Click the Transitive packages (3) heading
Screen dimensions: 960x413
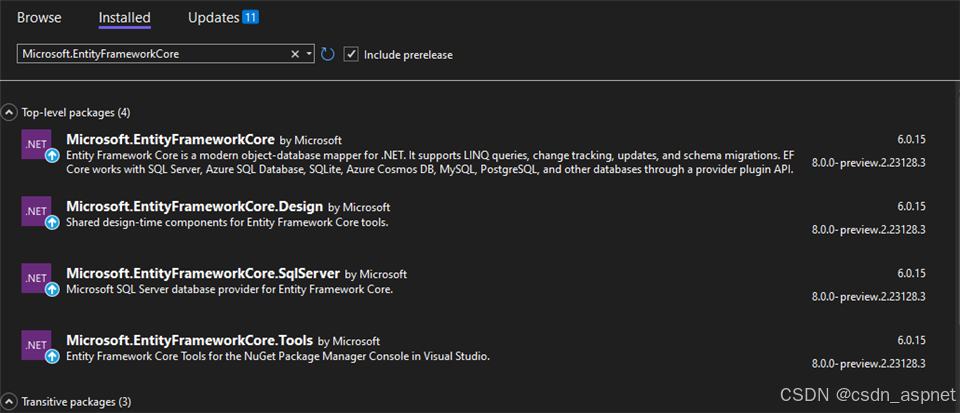click(77, 402)
